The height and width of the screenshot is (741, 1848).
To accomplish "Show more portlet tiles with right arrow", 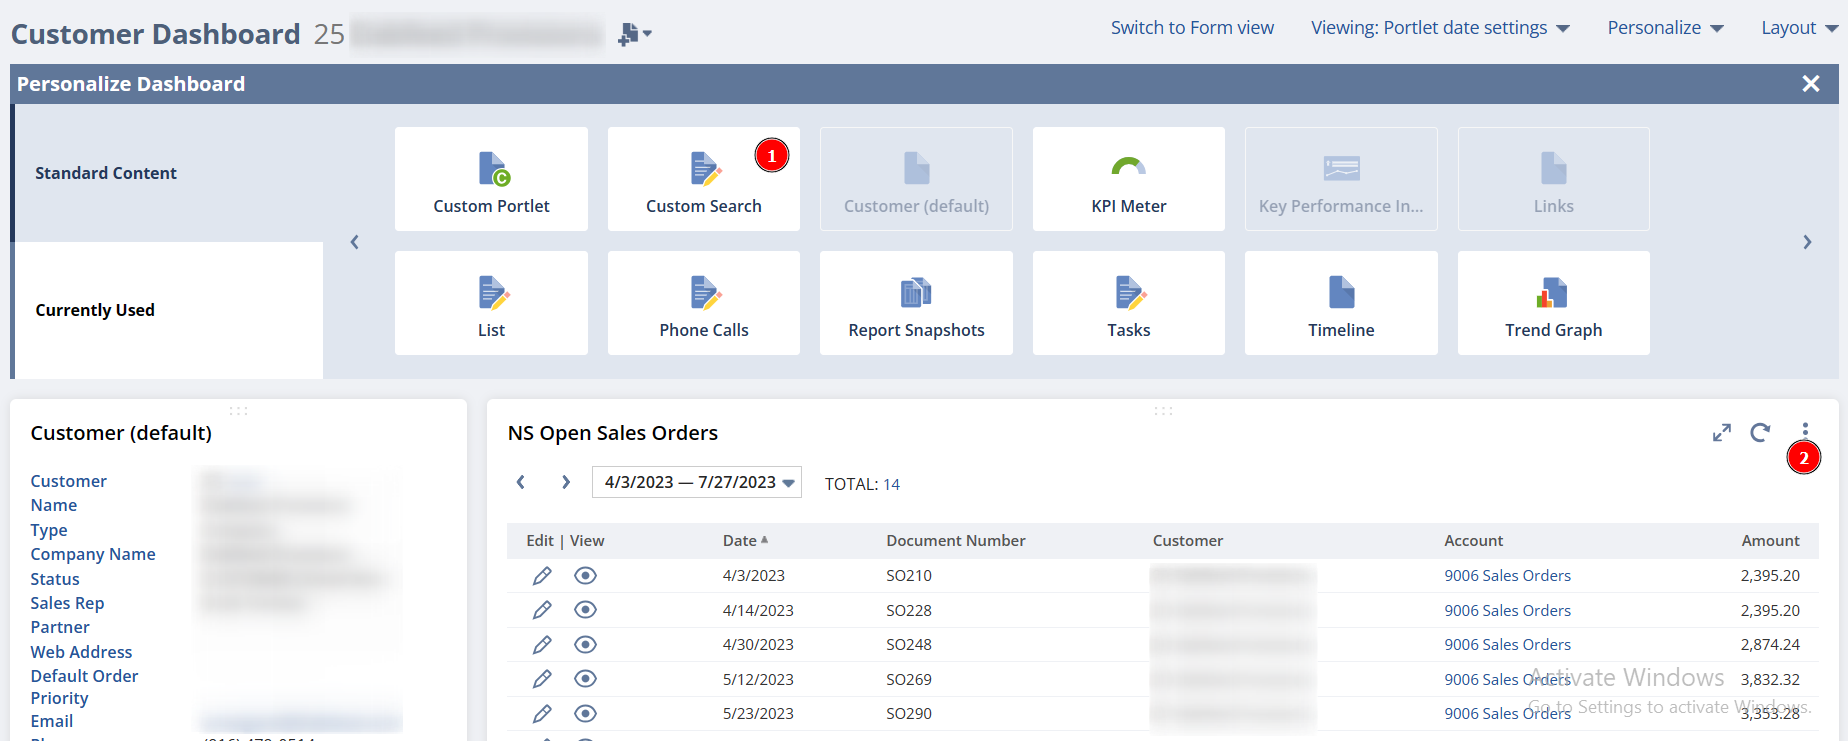I will (x=1807, y=242).
